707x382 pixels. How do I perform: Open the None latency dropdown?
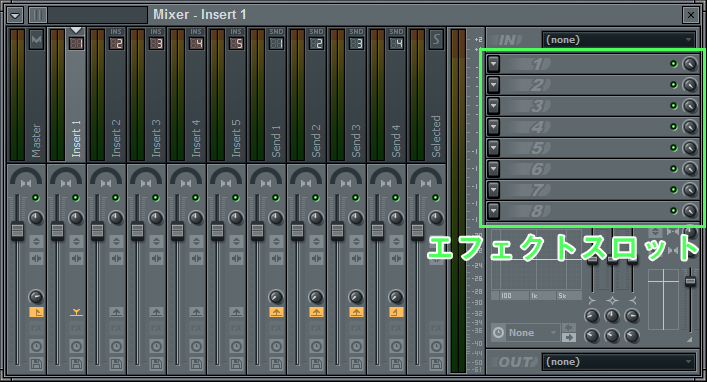(x=533, y=333)
